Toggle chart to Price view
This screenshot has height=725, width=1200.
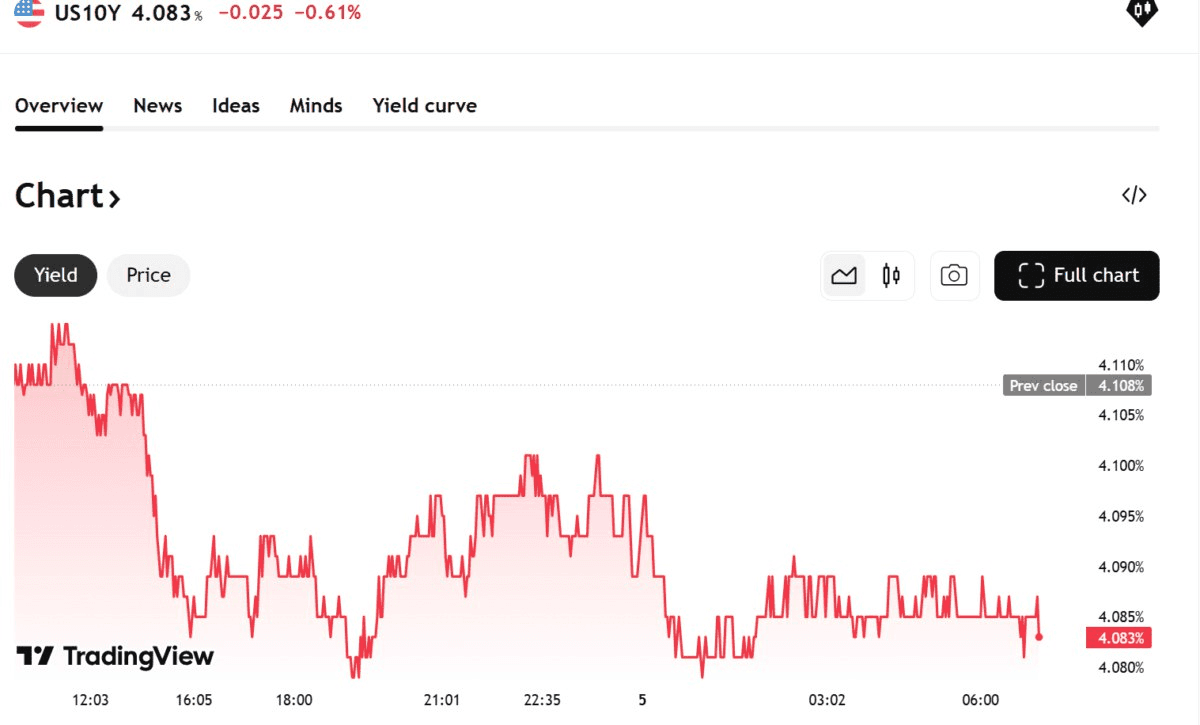point(148,275)
